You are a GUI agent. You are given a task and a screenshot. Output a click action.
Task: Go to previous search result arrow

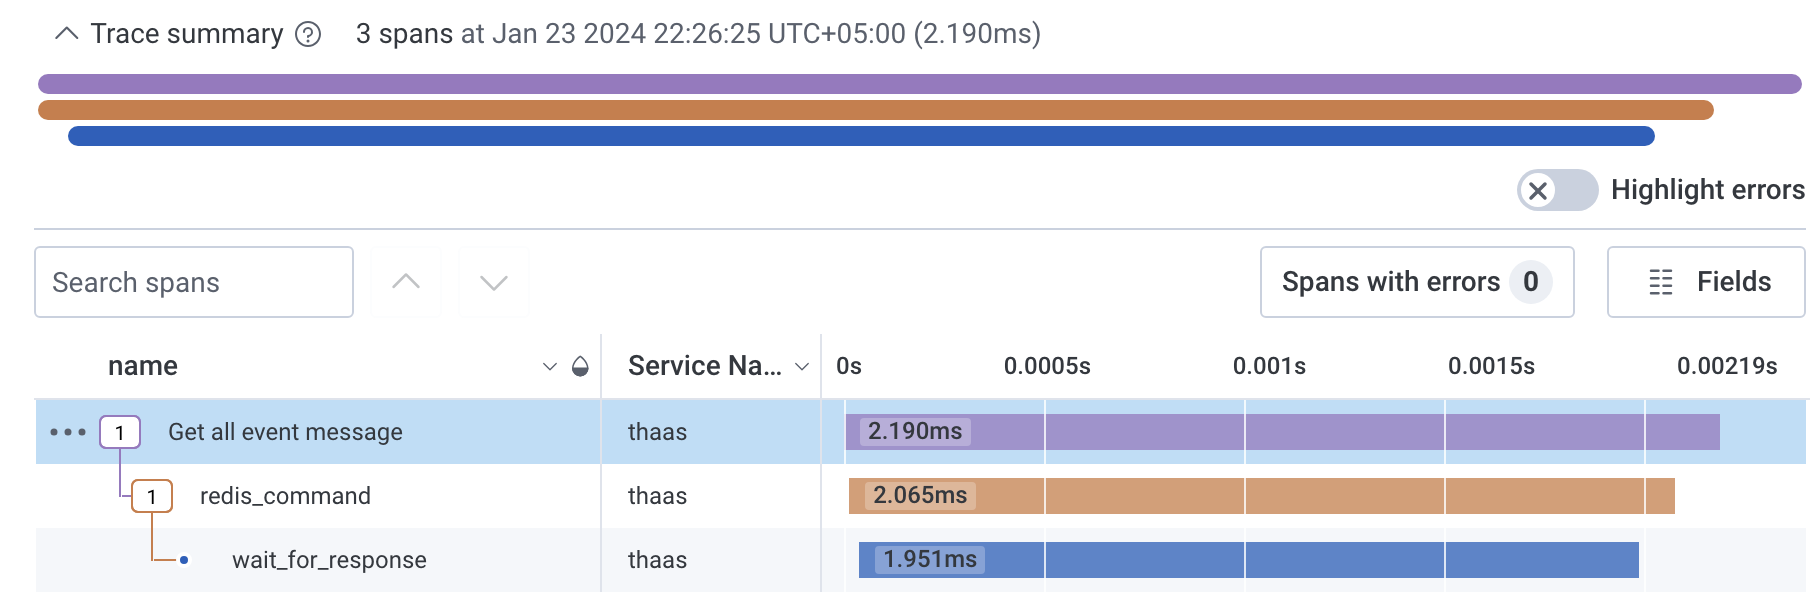[x=406, y=282]
